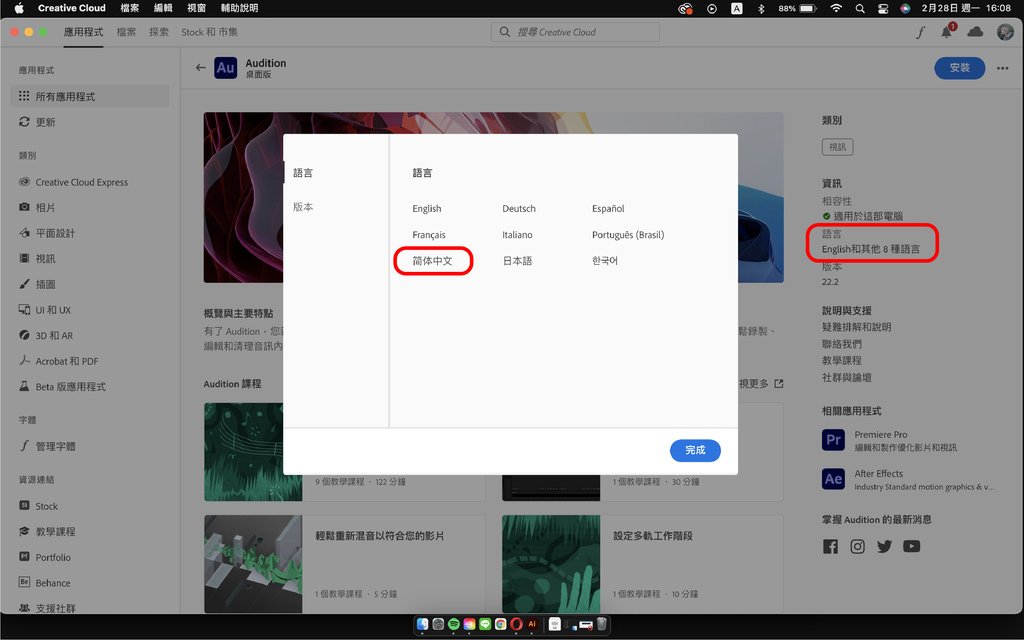
Task: Go back with the left arrow
Action: (x=200, y=67)
